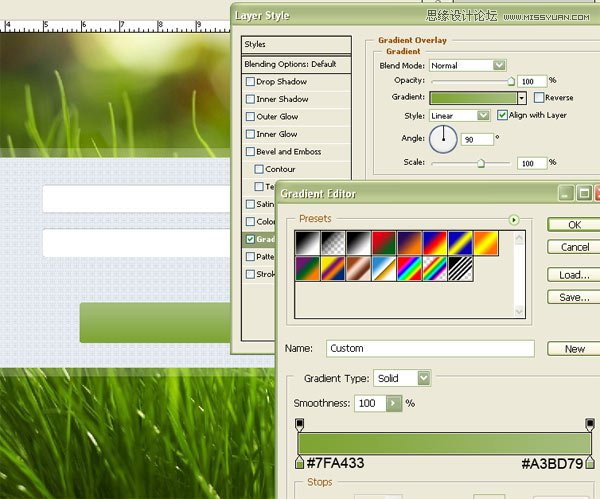The height and width of the screenshot is (499, 600).
Task: Click the Load... button
Action: point(574,275)
